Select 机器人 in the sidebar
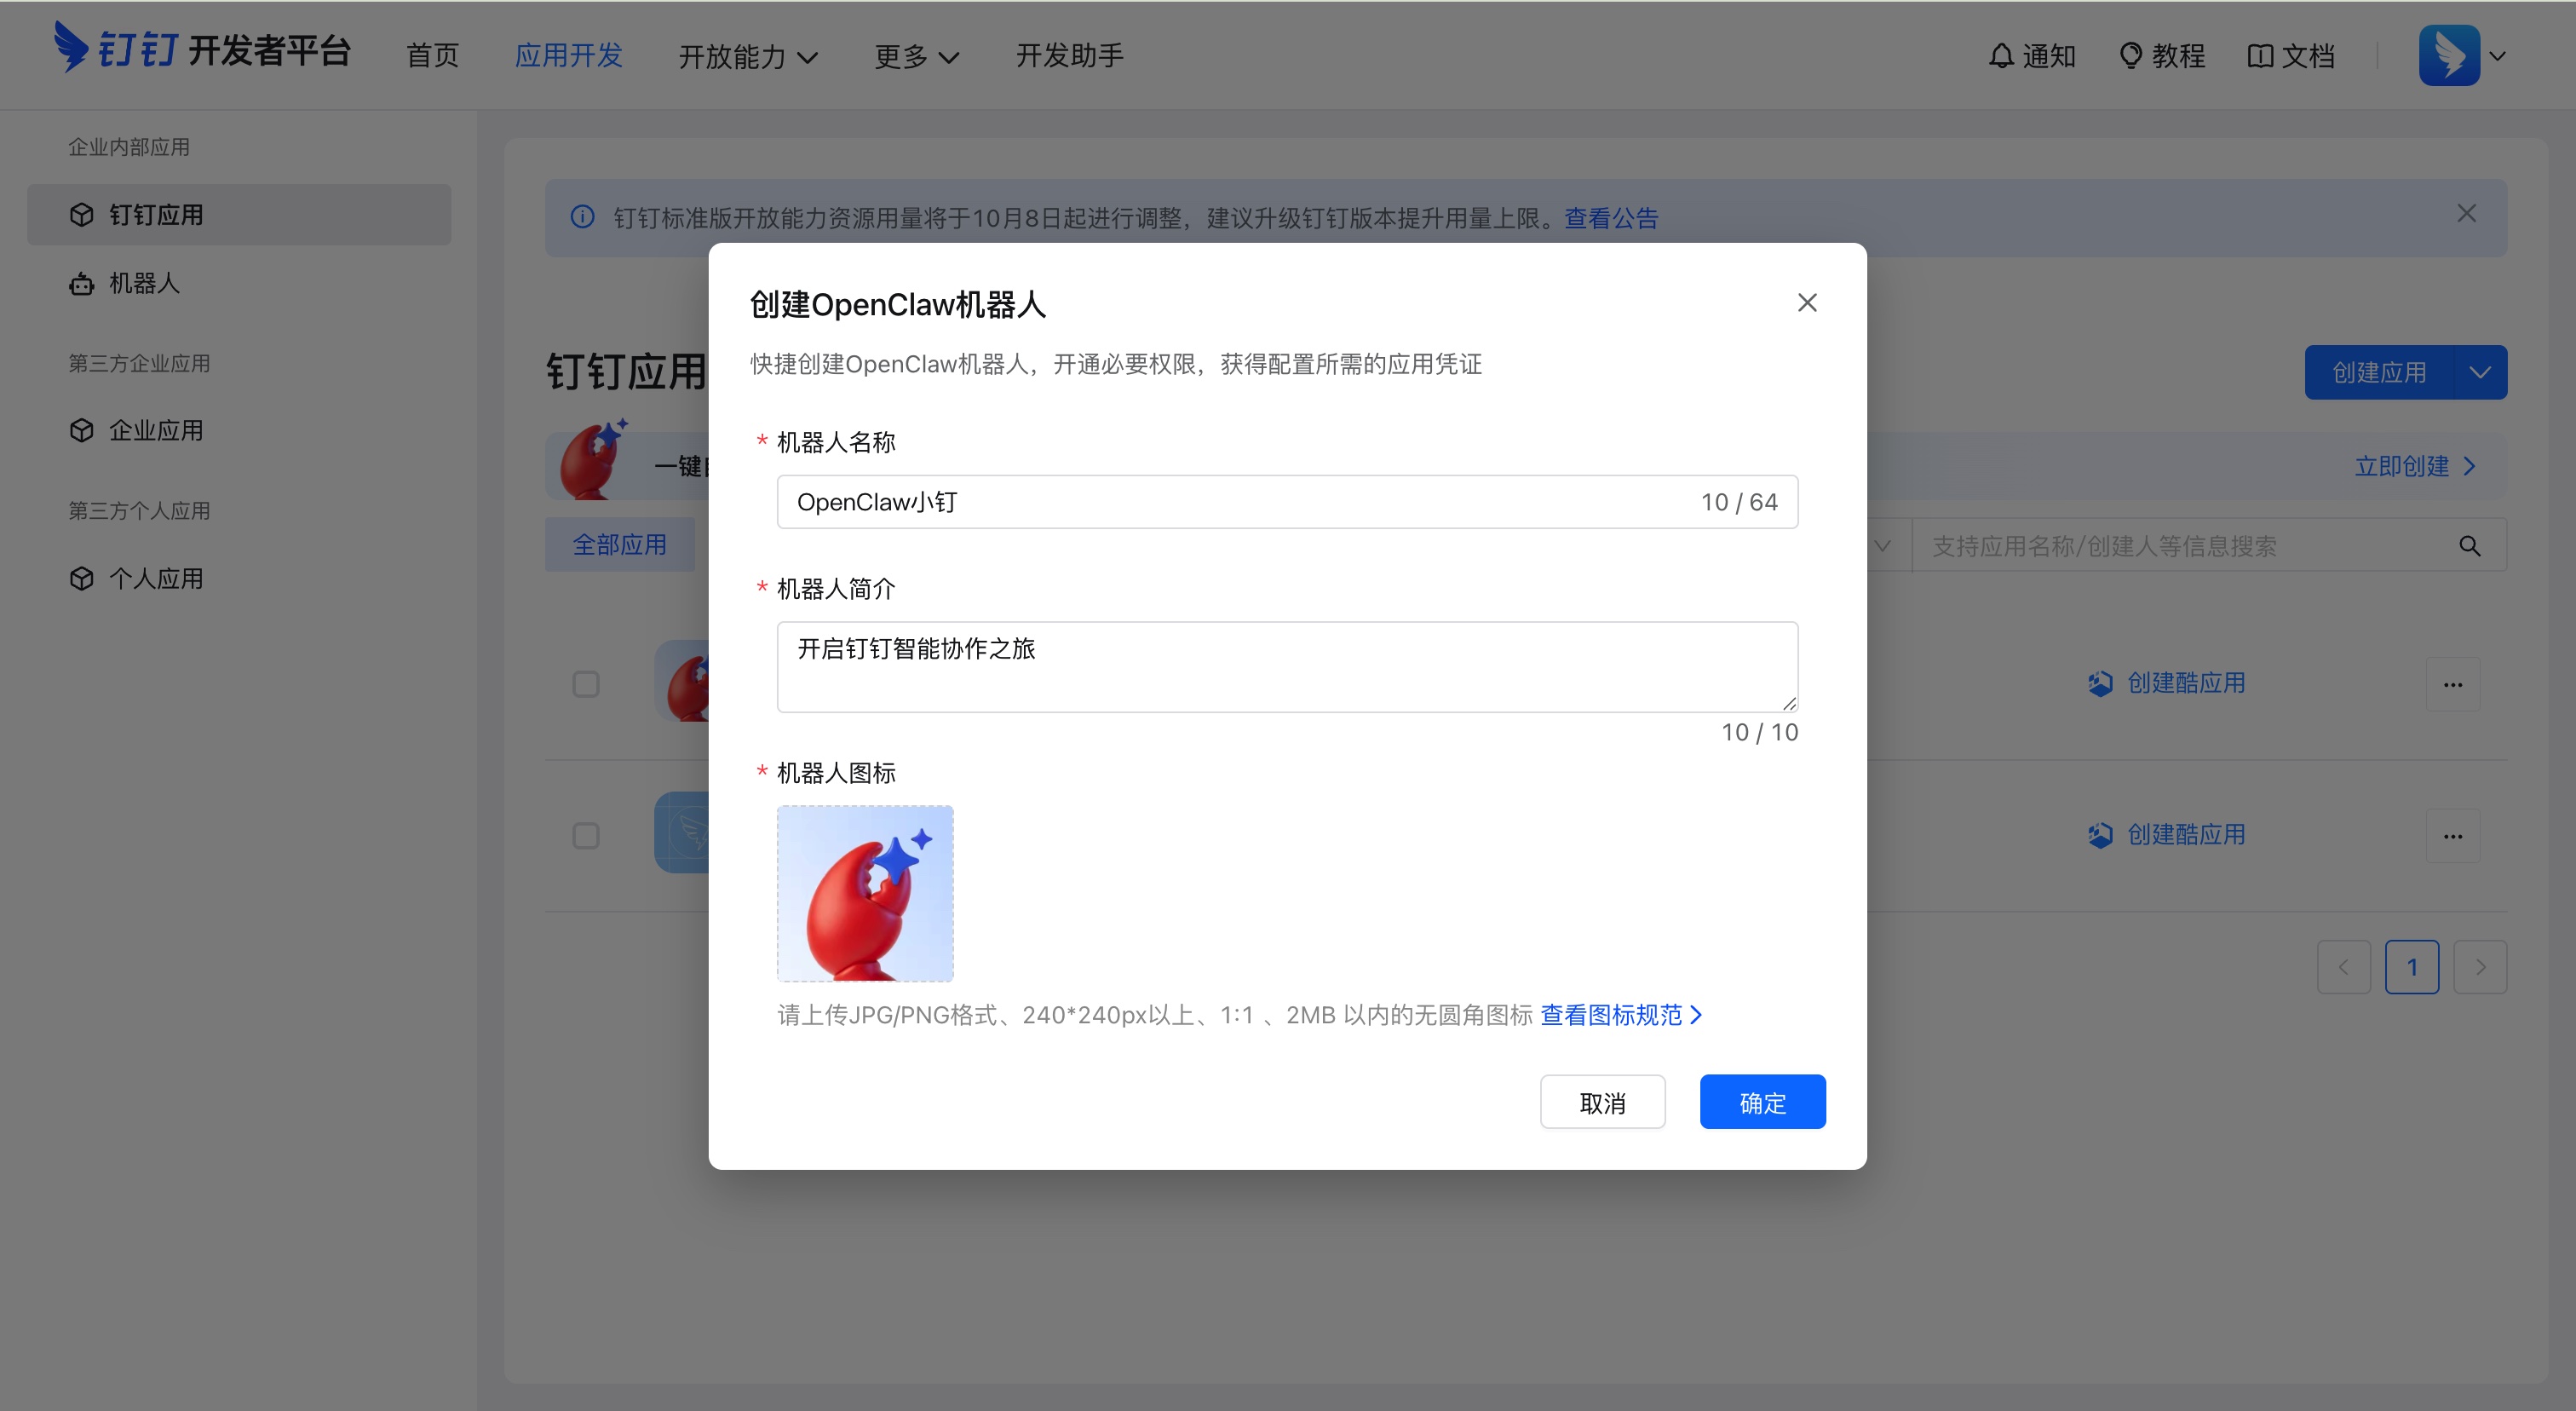 pos(143,284)
